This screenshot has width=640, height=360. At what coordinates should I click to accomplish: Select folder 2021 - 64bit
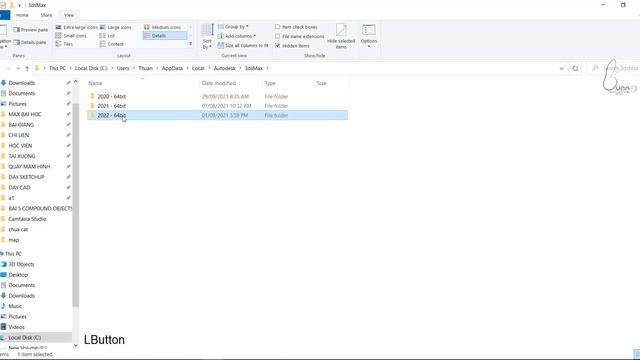coord(217,106)
